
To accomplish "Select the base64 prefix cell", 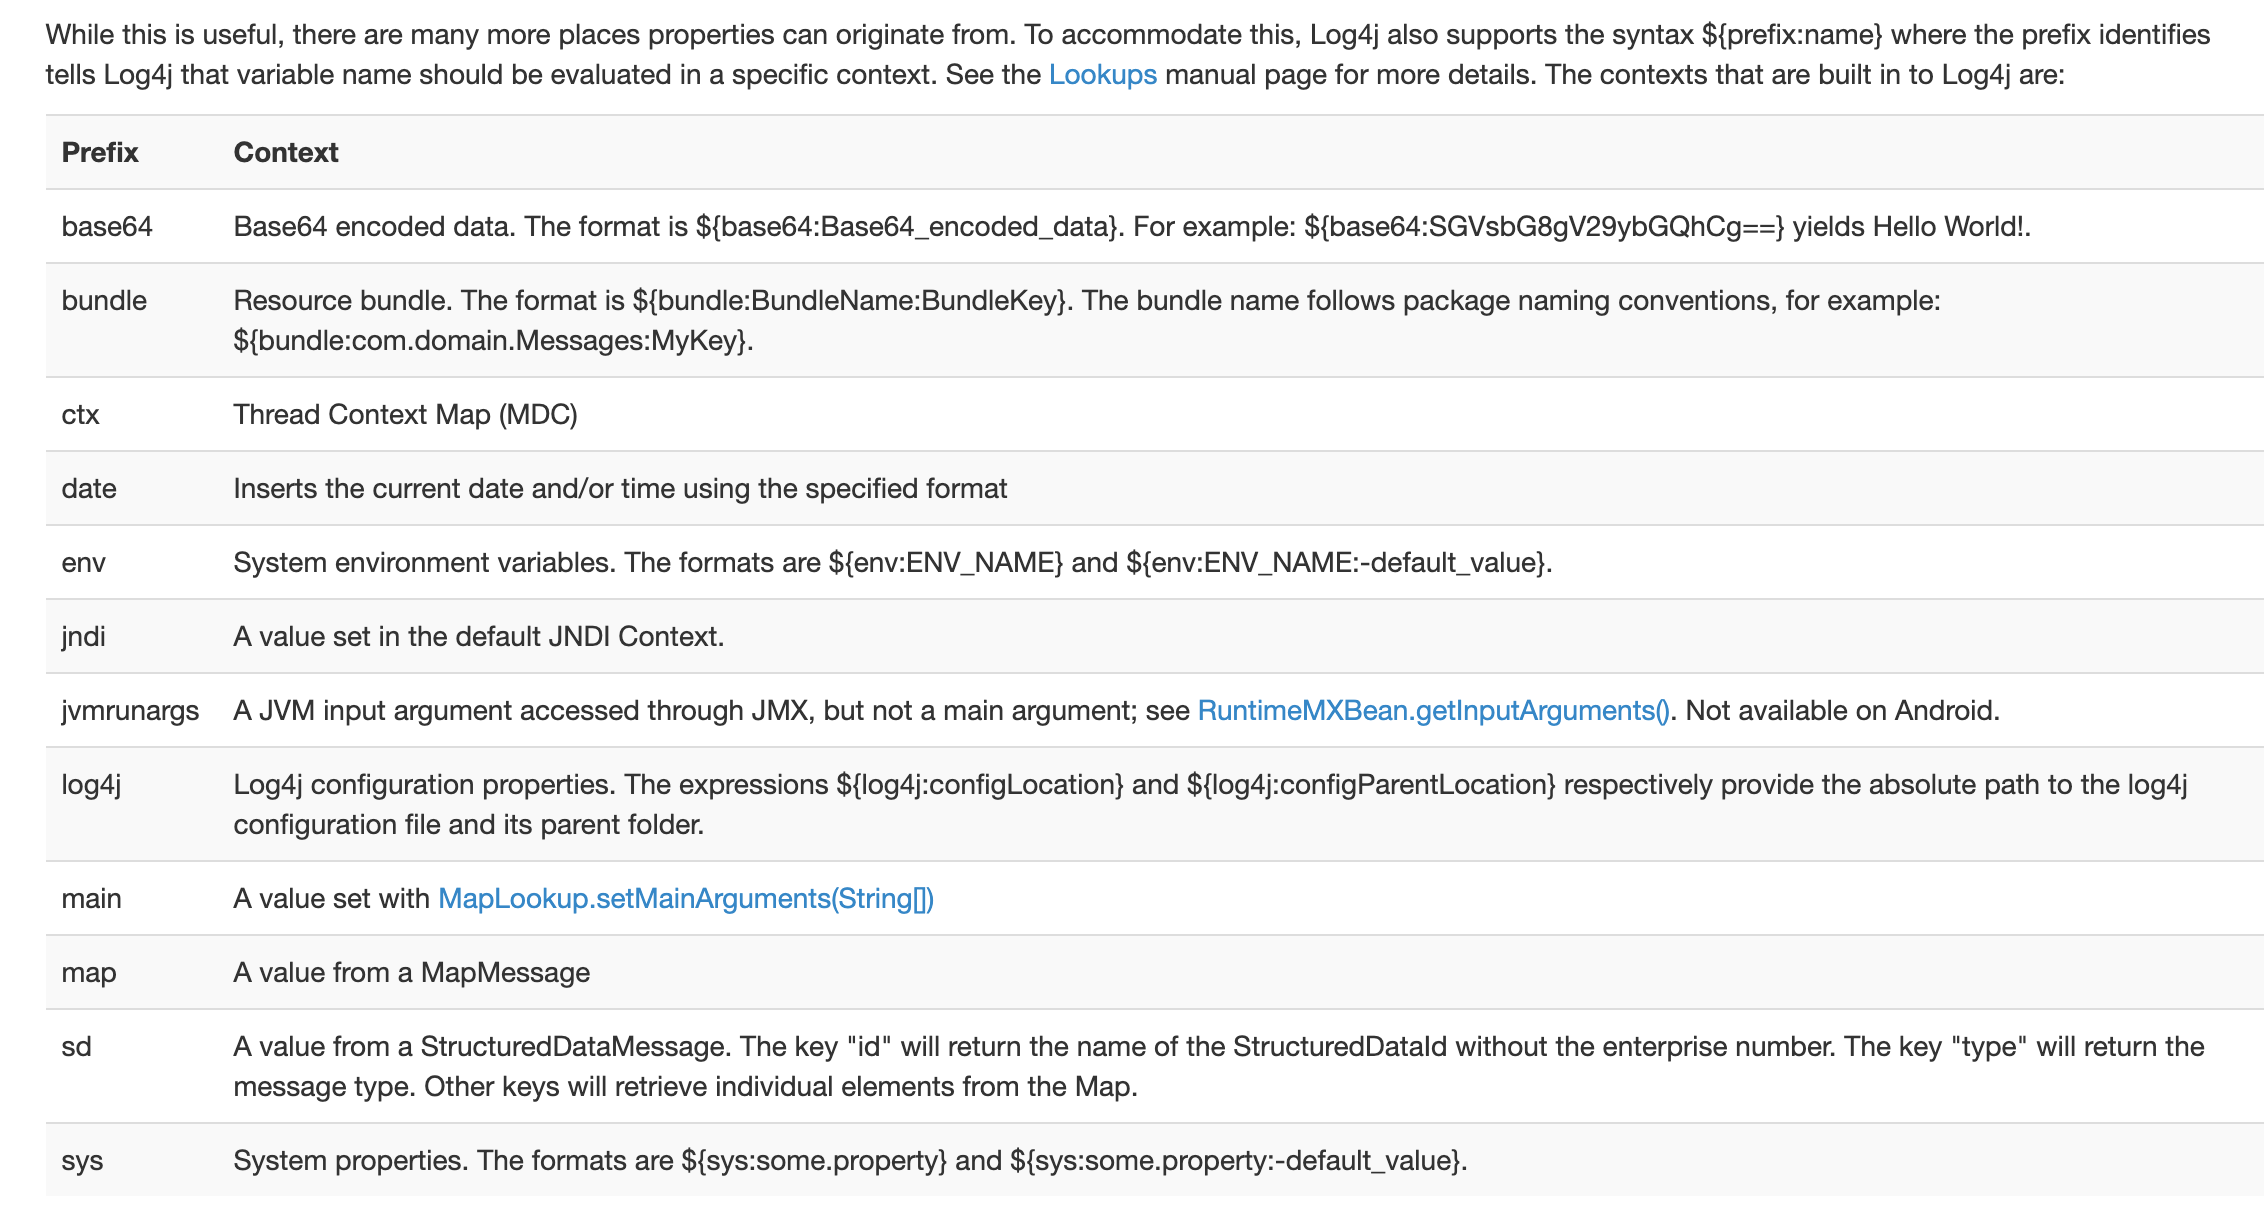I will tap(107, 227).
